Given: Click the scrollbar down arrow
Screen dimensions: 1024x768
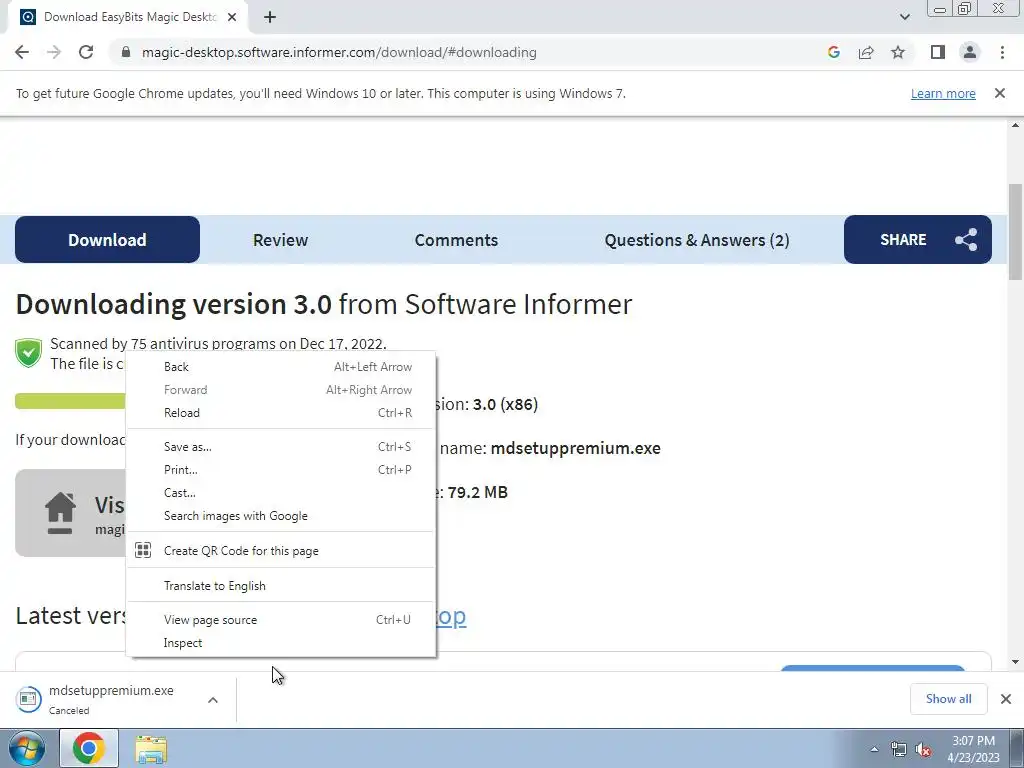Looking at the screenshot, I should point(1015,662).
